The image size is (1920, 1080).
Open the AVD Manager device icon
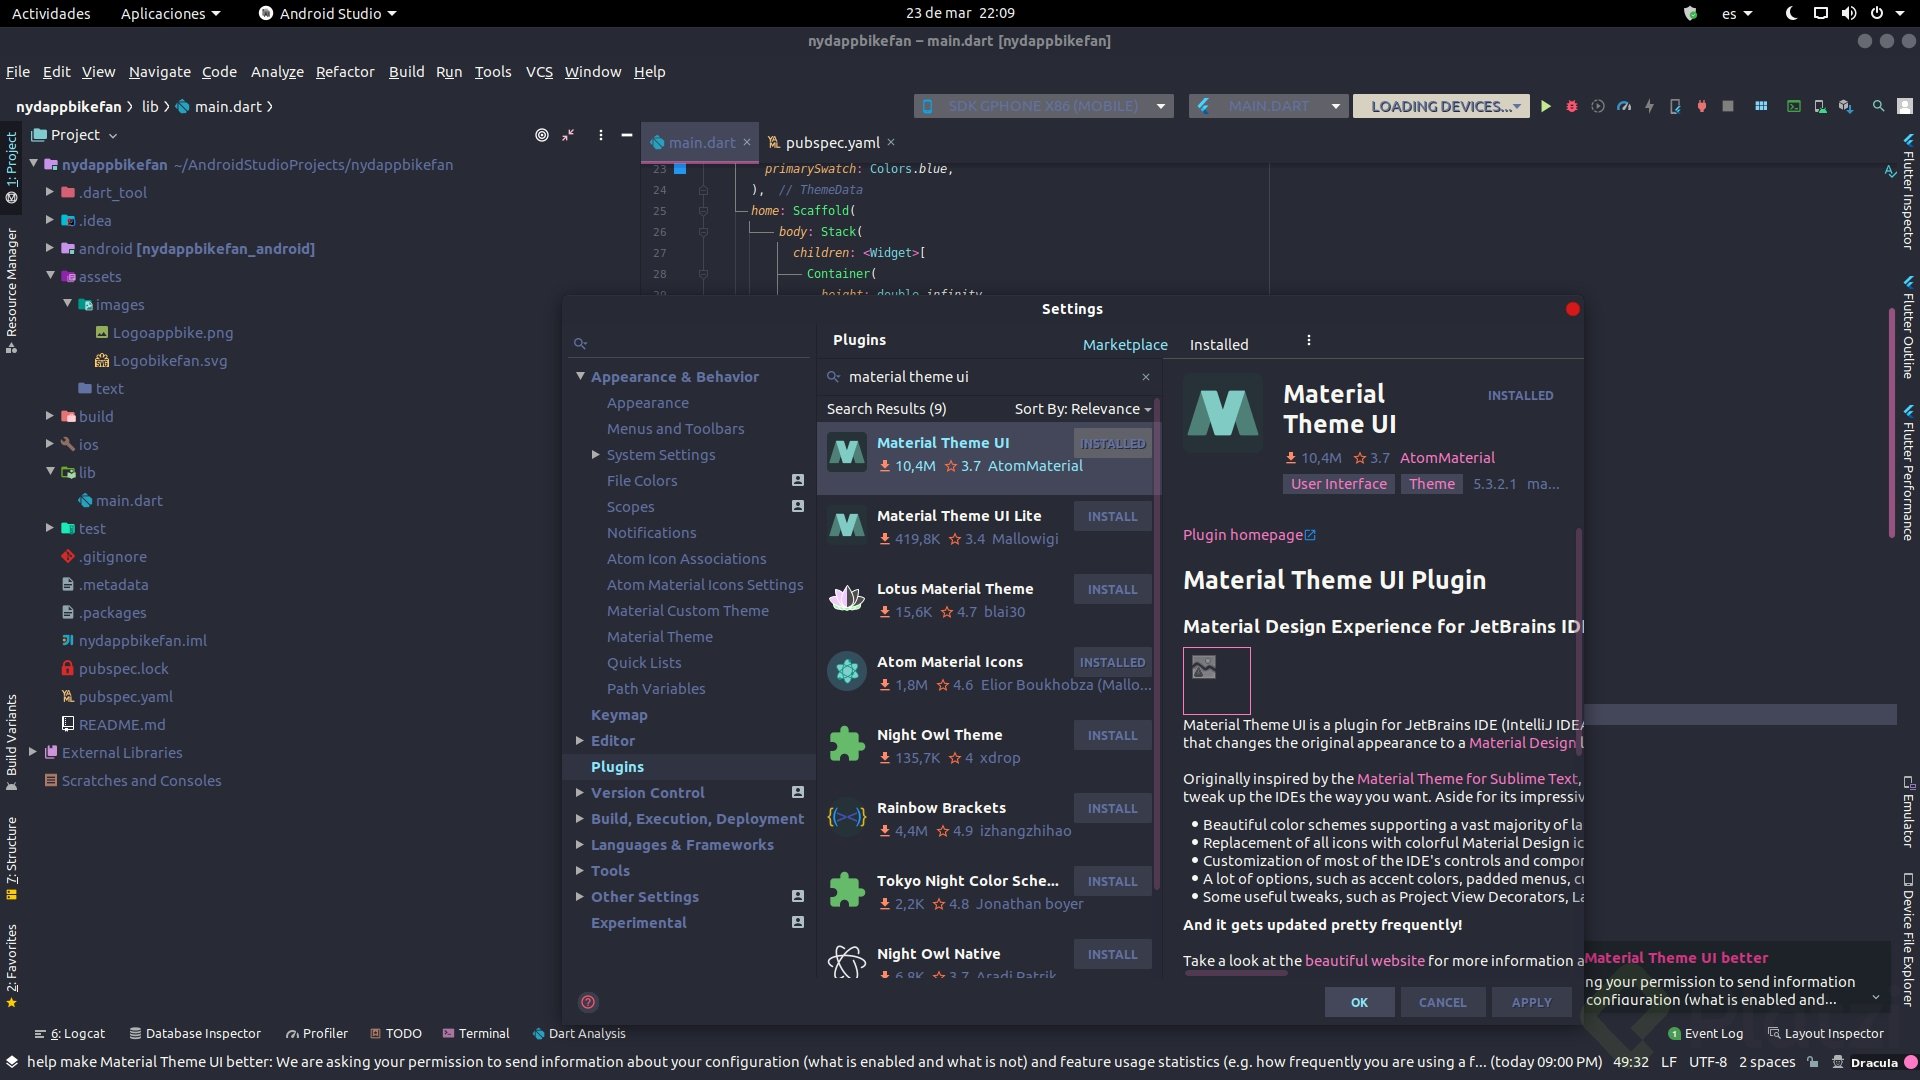1820,106
